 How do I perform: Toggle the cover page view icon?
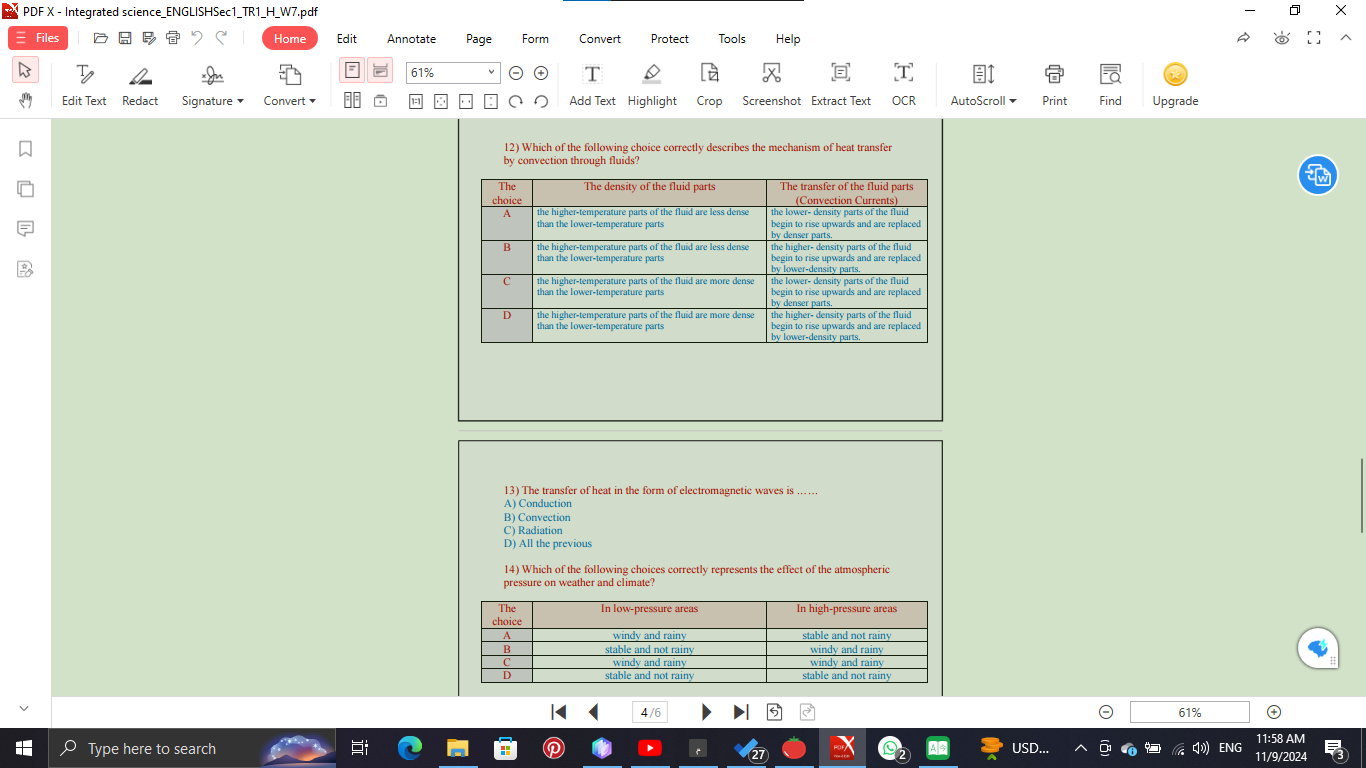[x=380, y=100]
